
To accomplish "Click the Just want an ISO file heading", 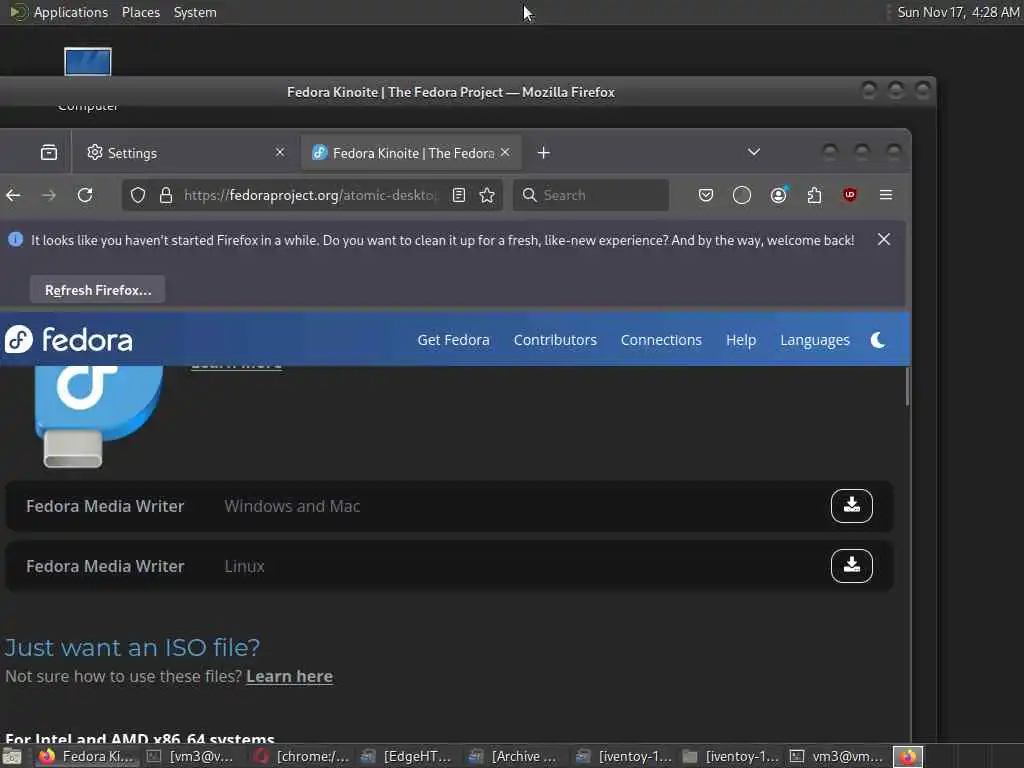I will click(132, 647).
